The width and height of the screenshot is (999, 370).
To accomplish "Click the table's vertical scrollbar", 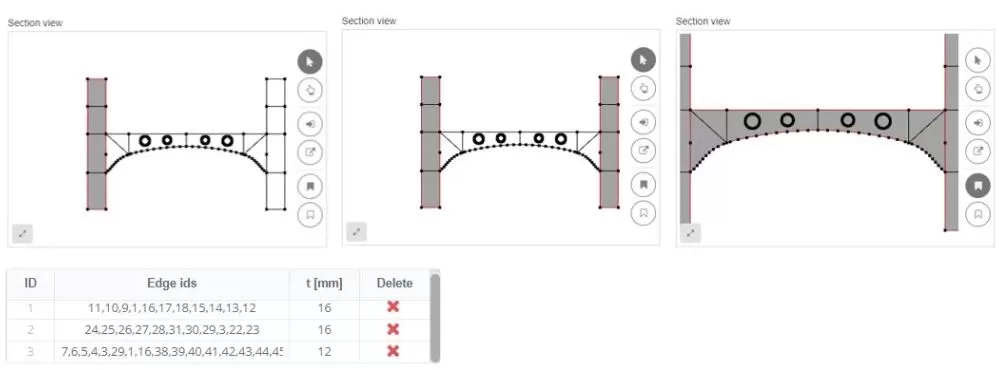I will (x=435, y=317).
